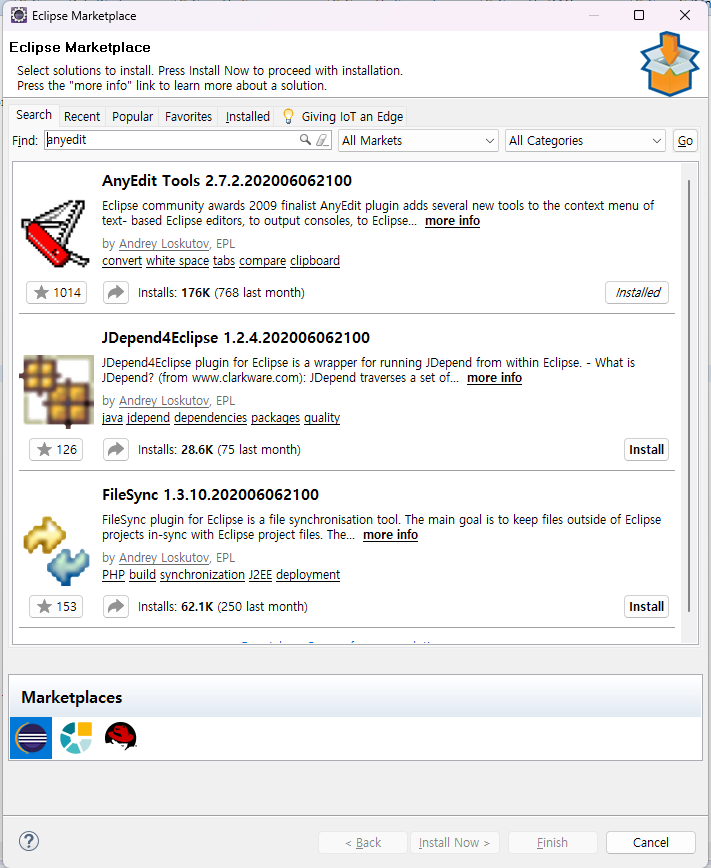This screenshot has height=868, width=711.
Task: Install the FileSync plugin
Action: point(646,606)
